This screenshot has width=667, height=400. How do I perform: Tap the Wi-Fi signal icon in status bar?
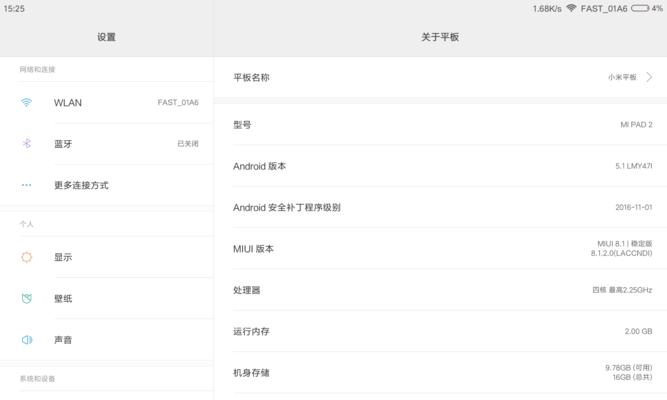571,8
